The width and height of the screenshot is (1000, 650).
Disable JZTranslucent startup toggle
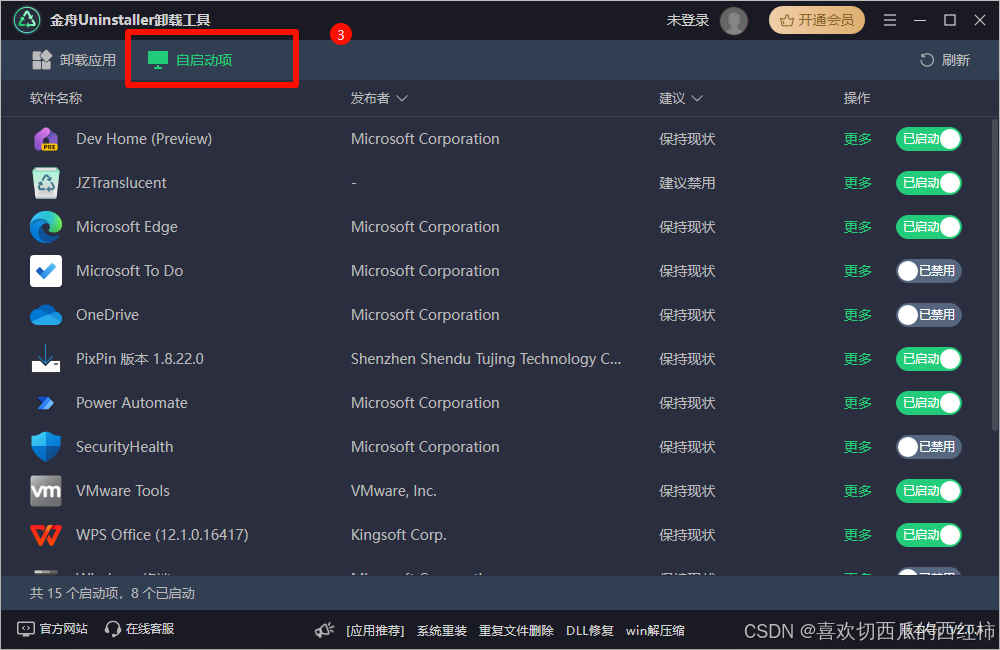point(929,183)
